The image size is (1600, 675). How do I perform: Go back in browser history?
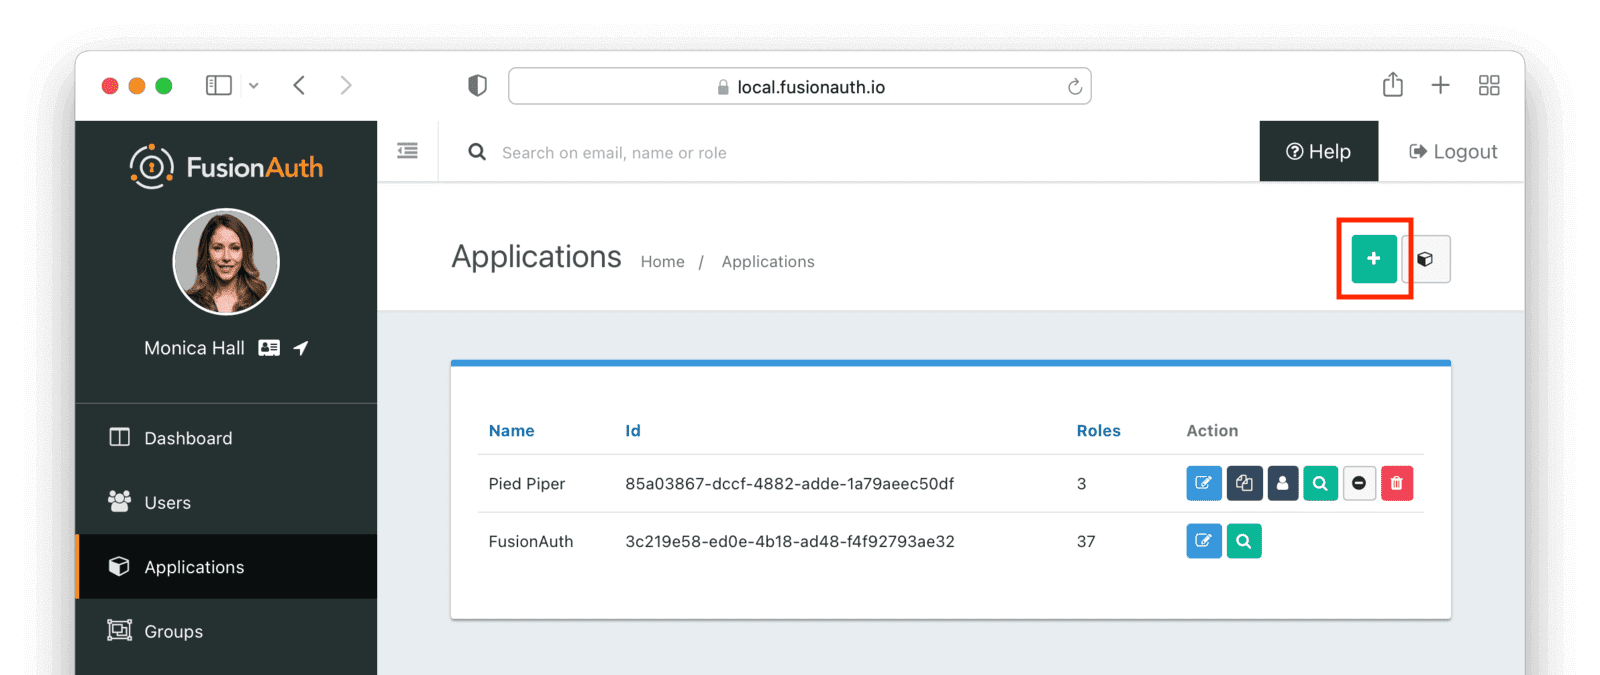pos(299,86)
